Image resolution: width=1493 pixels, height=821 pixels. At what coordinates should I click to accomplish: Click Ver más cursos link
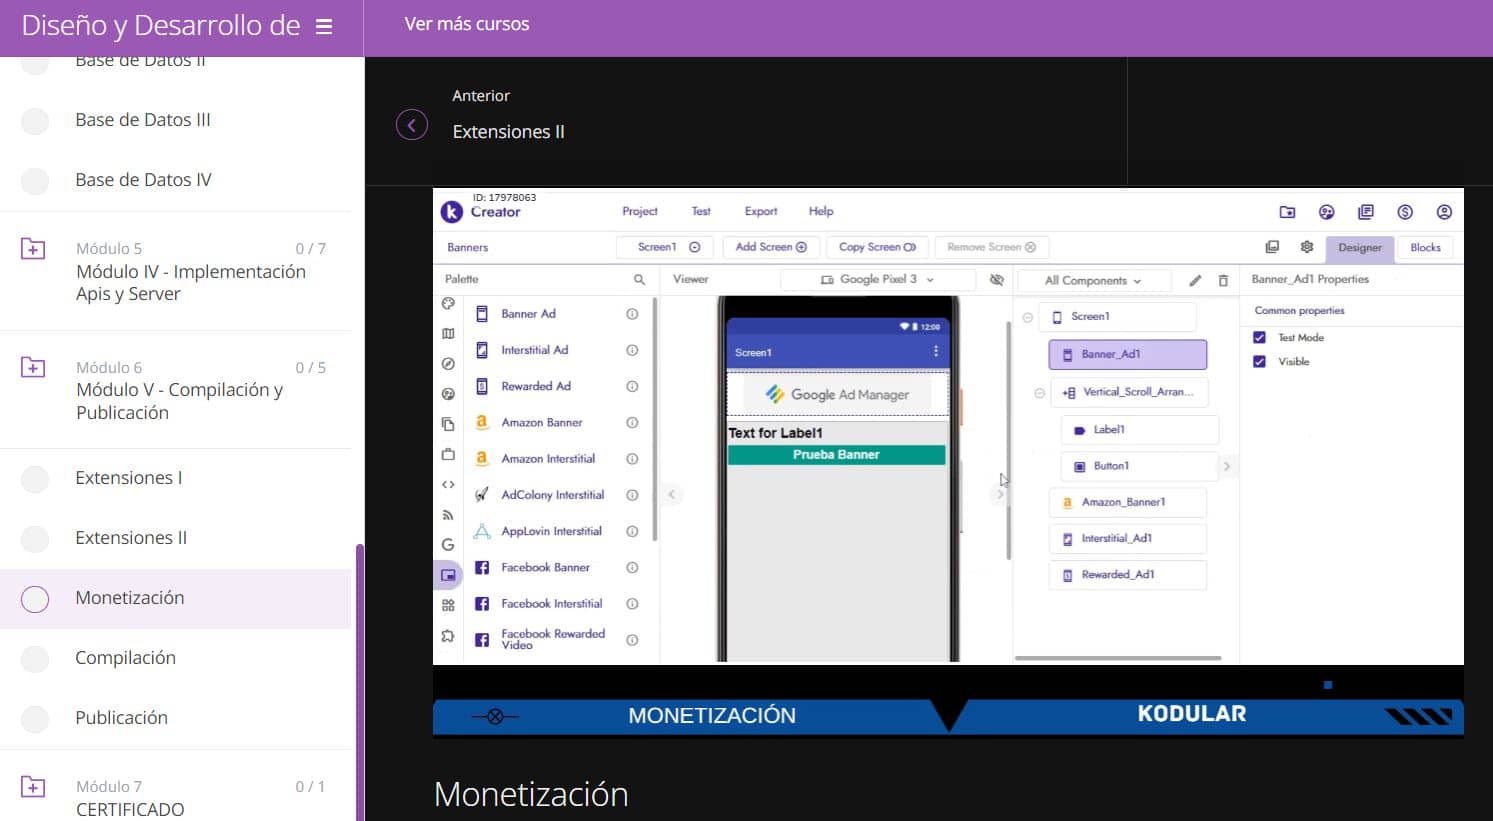pyautogui.click(x=466, y=24)
